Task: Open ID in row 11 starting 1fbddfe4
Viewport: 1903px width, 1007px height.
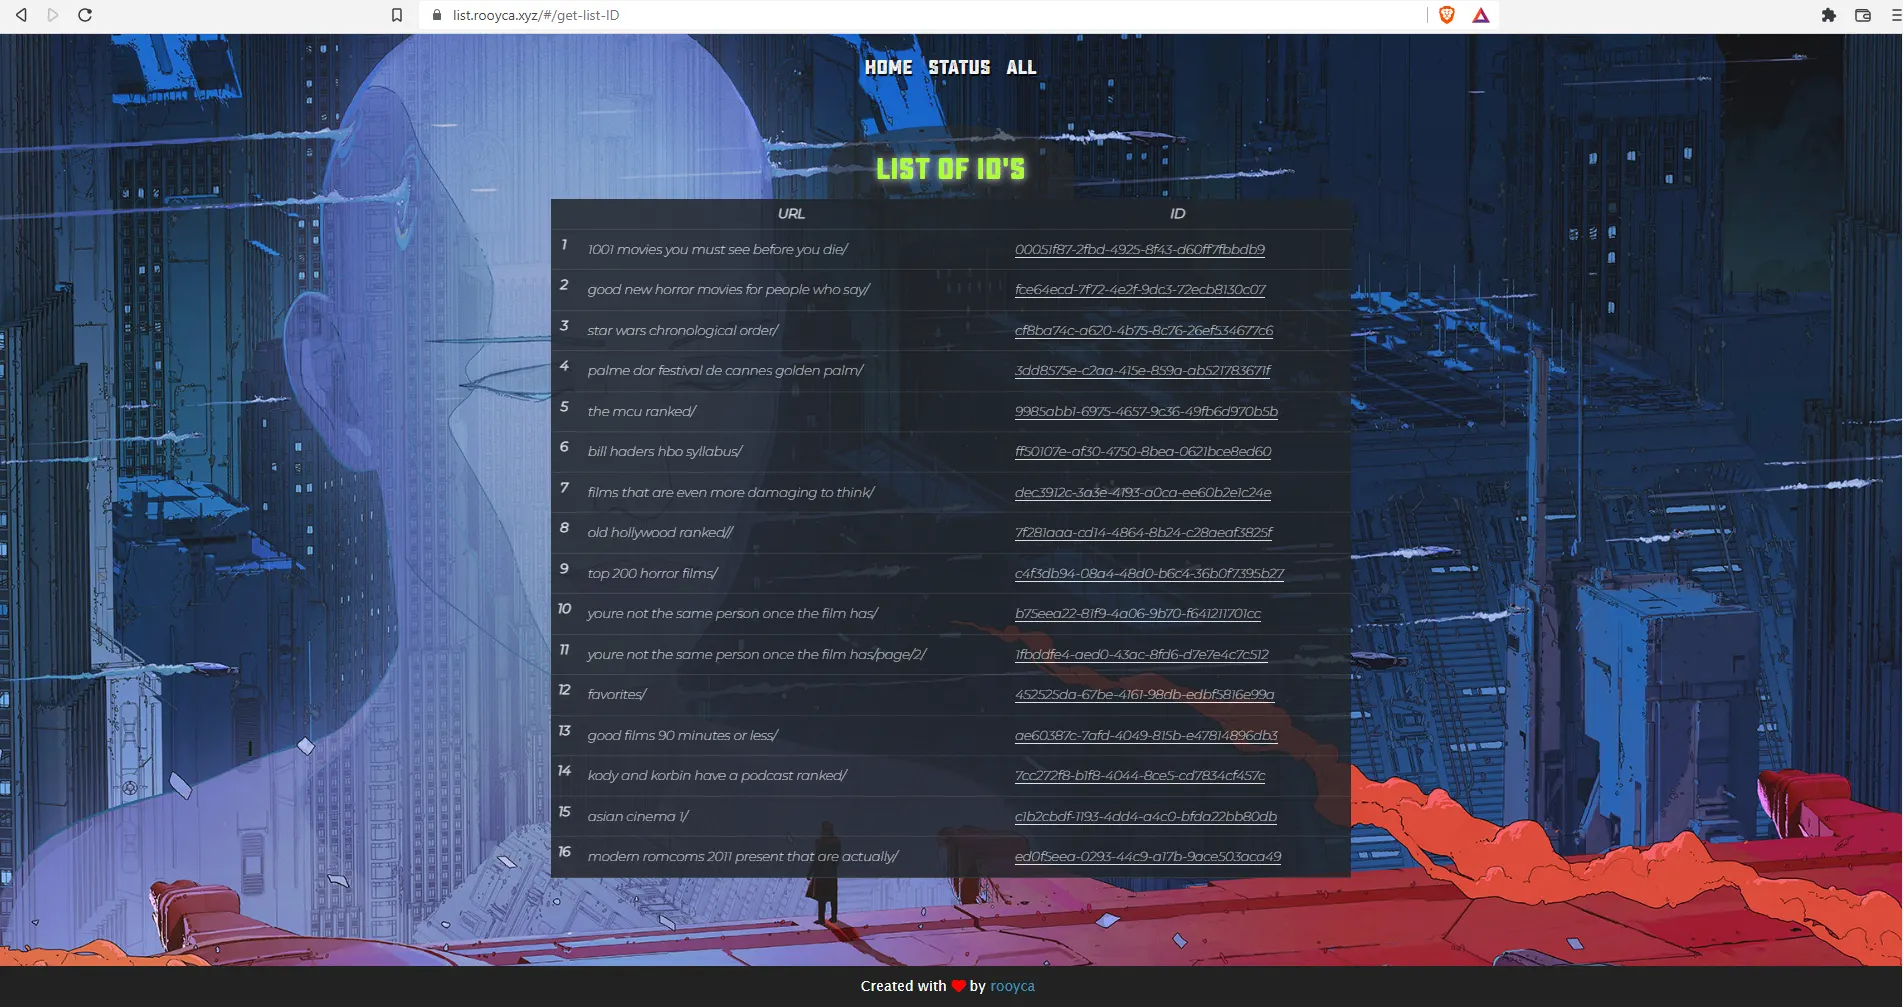Action: tap(1142, 655)
